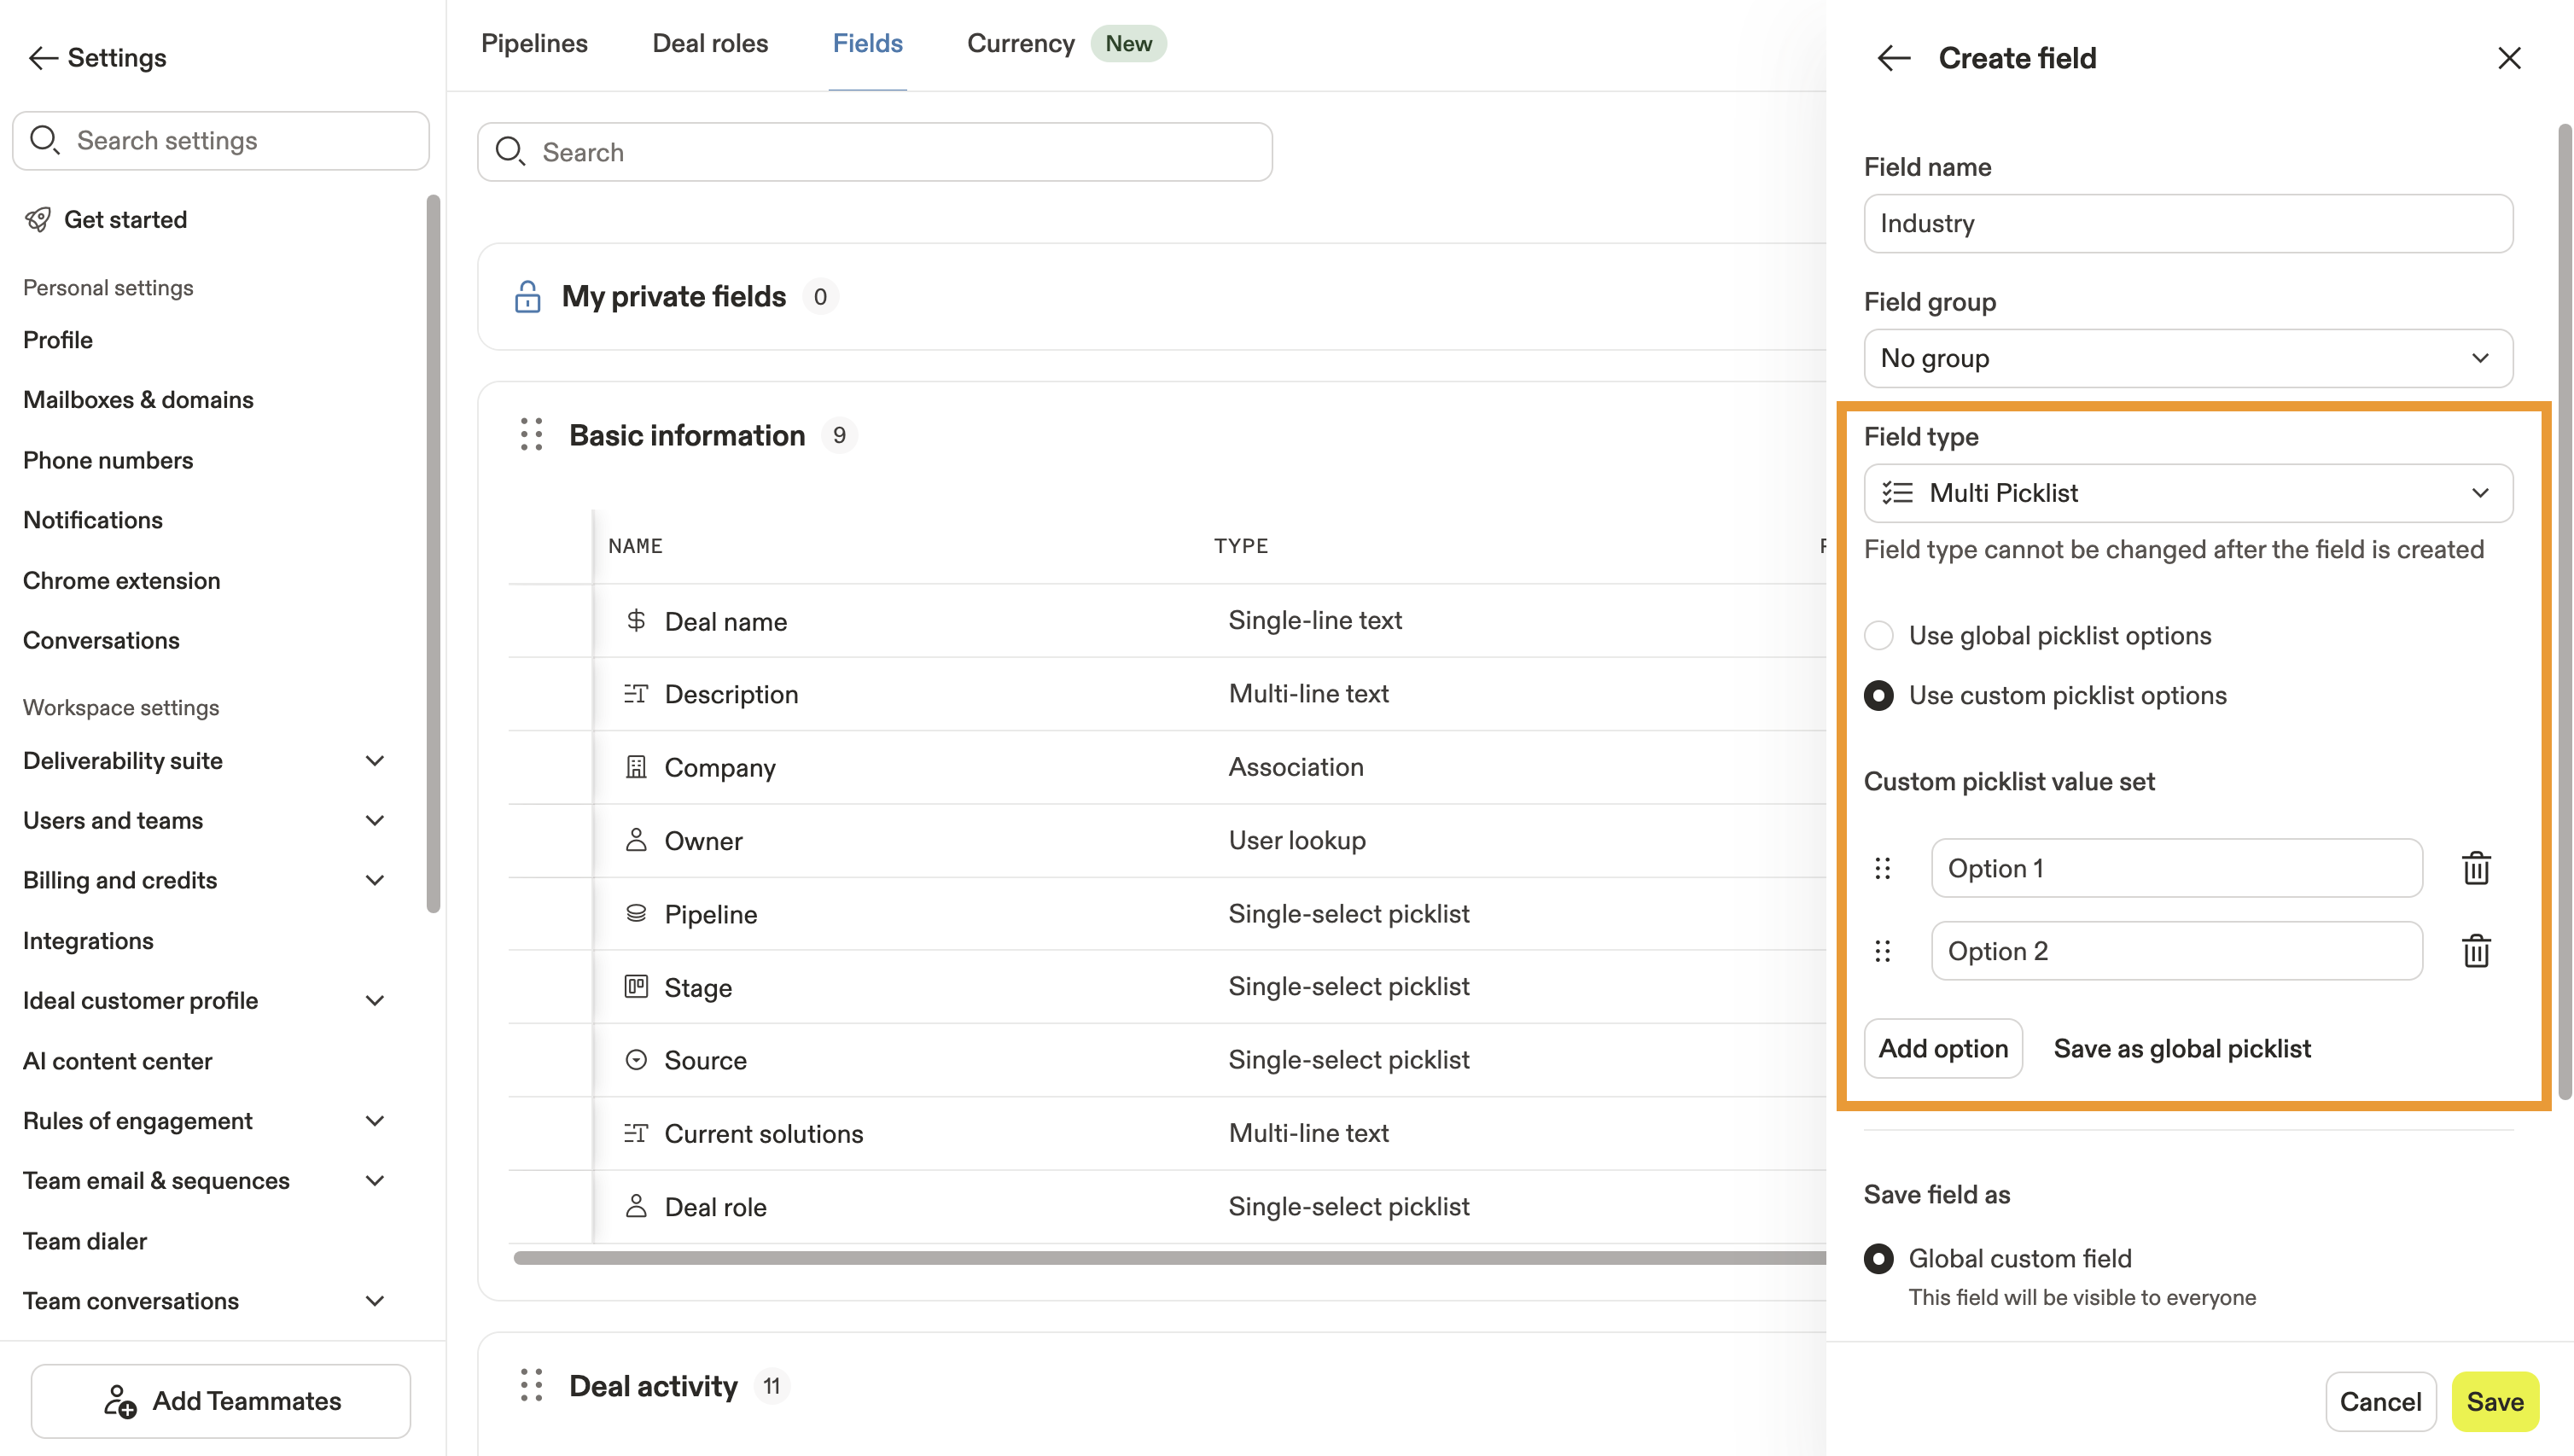Open the Field type Multi Picklist dropdown

(x=2187, y=493)
